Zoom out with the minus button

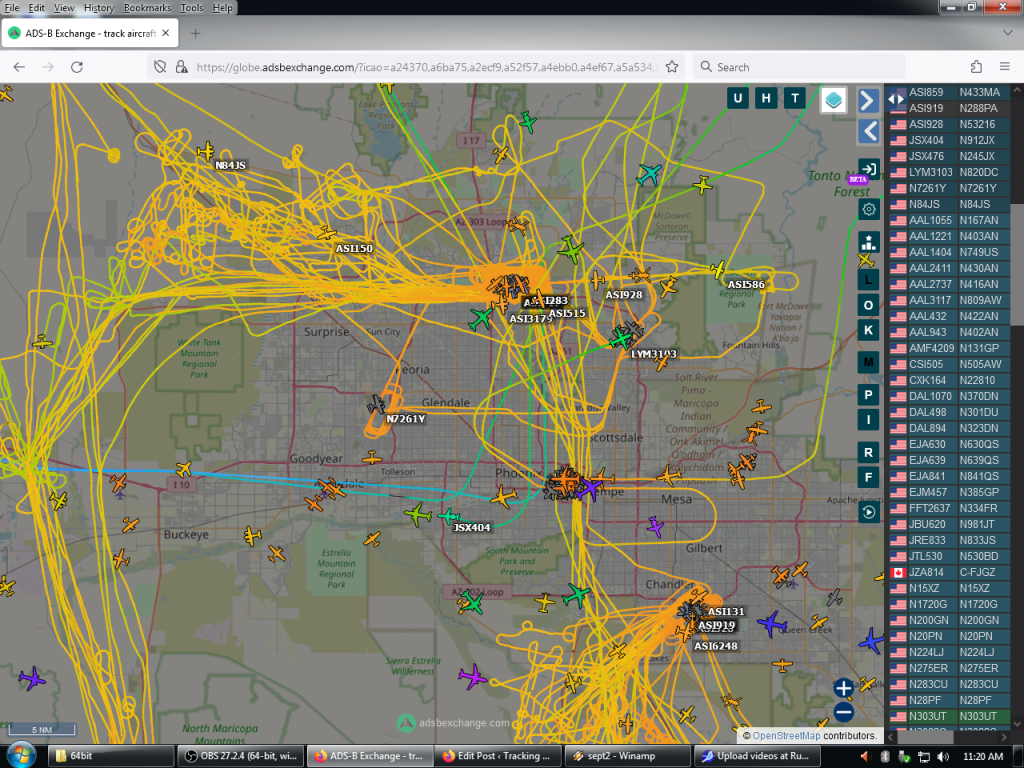844,712
